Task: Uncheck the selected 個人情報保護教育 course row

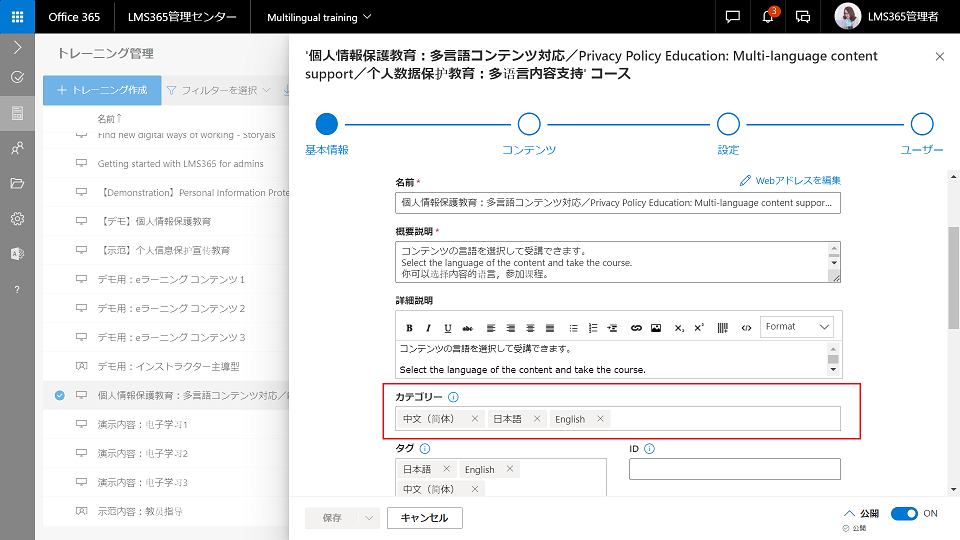Action: 59,395
